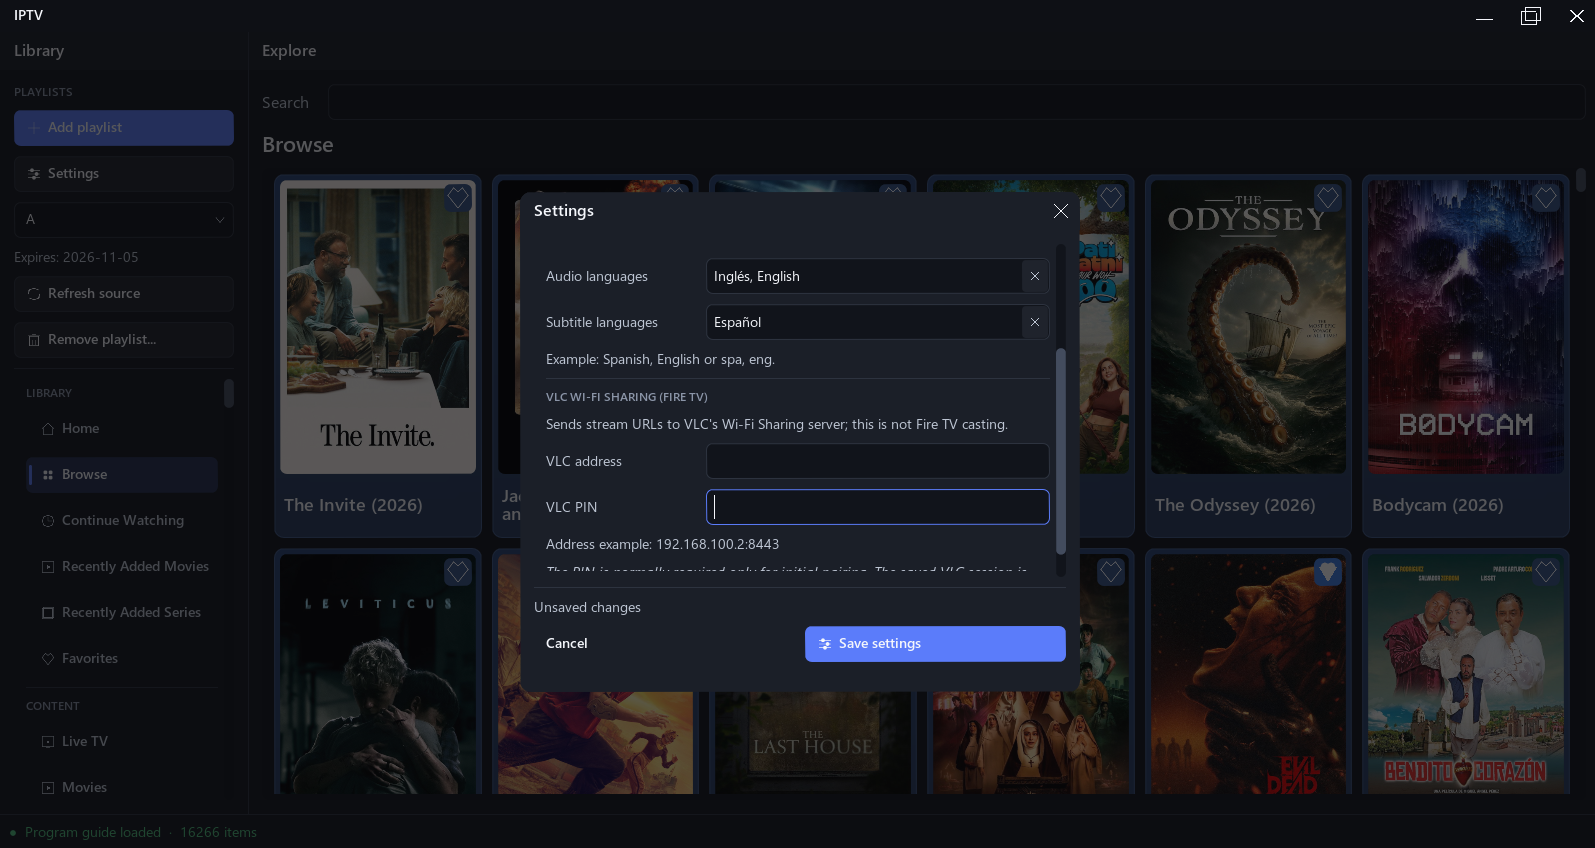The image size is (1595, 848).
Task: Show Recently Added Series
Action: [x=122, y=612]
